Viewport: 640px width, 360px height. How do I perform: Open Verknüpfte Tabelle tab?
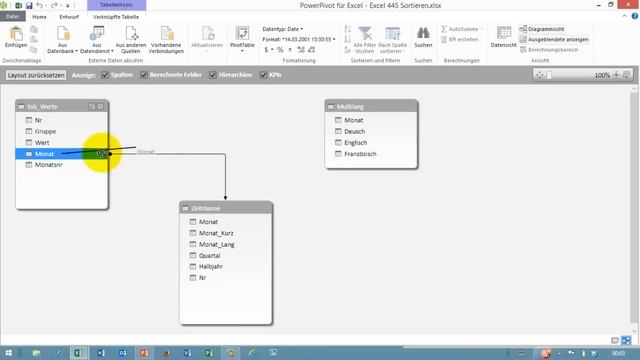[x=116, y=17]
